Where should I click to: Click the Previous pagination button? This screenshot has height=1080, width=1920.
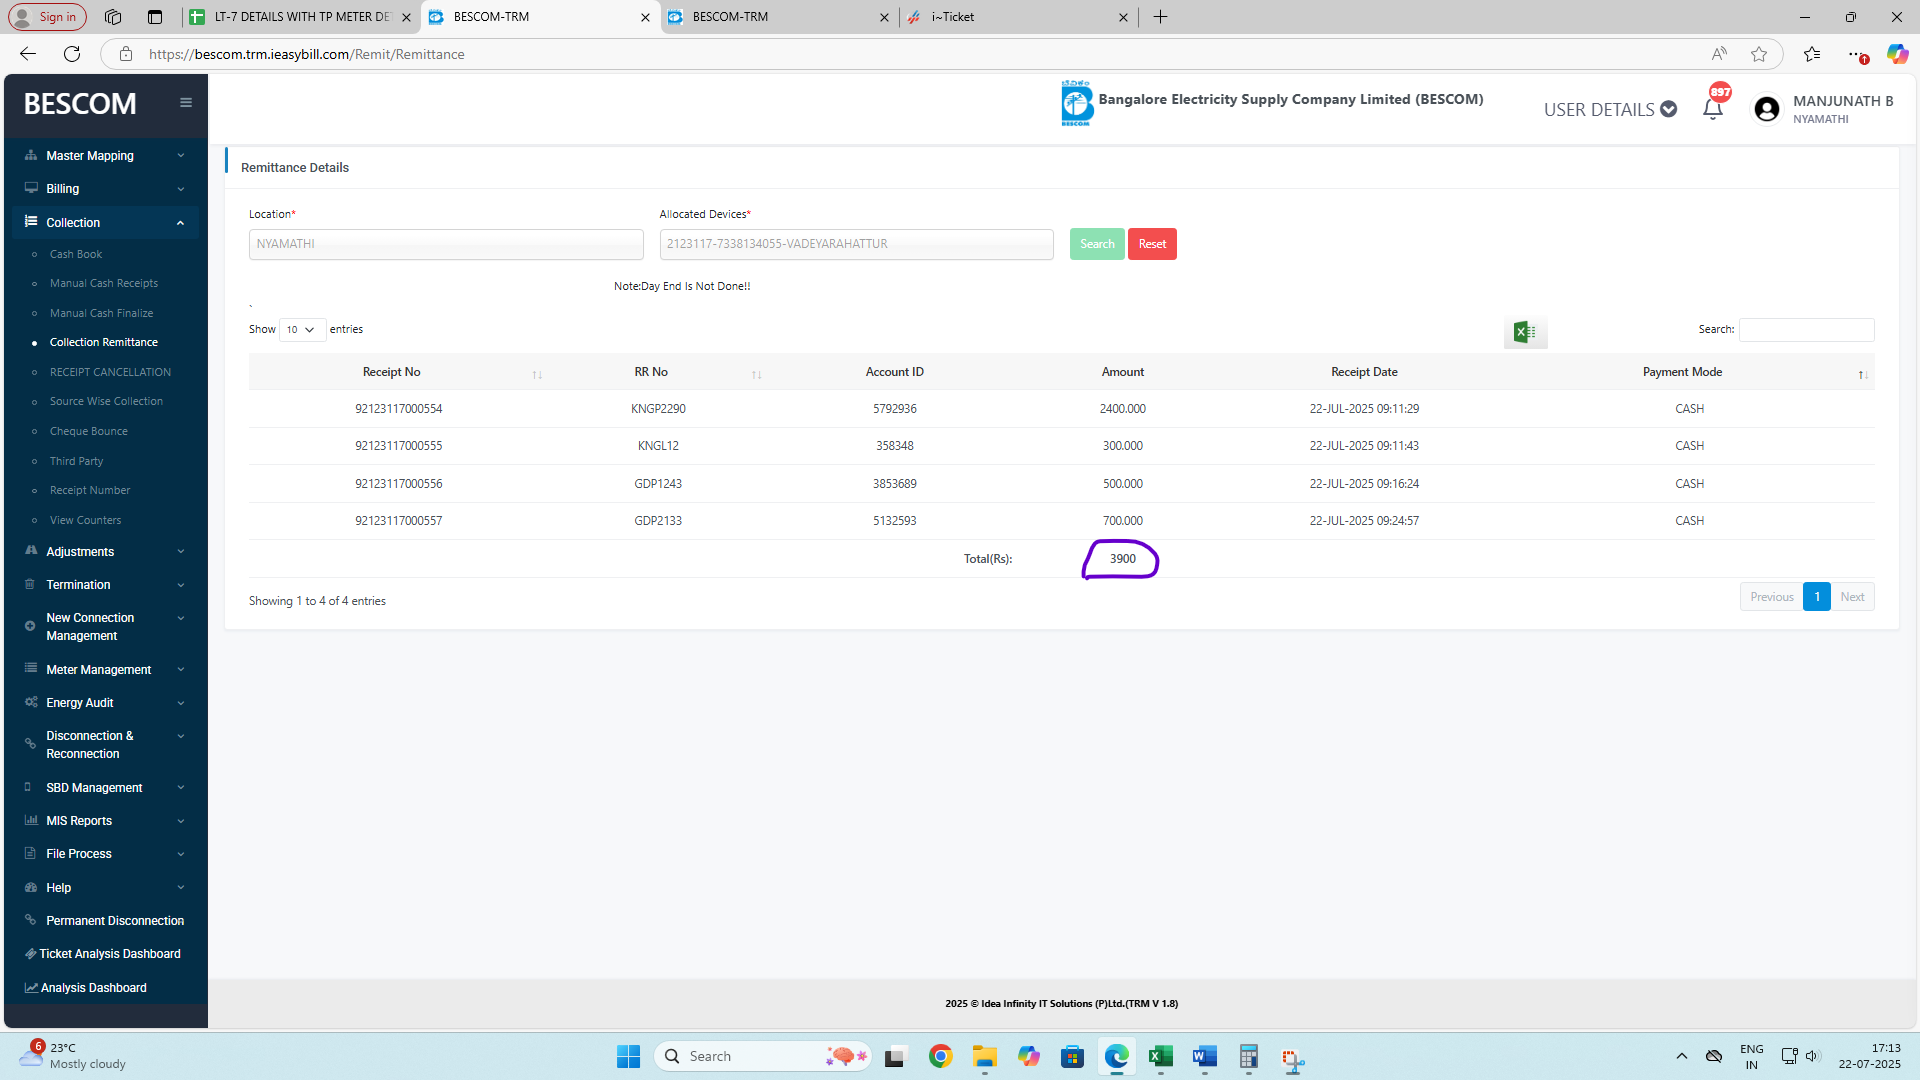point(1771,597)
